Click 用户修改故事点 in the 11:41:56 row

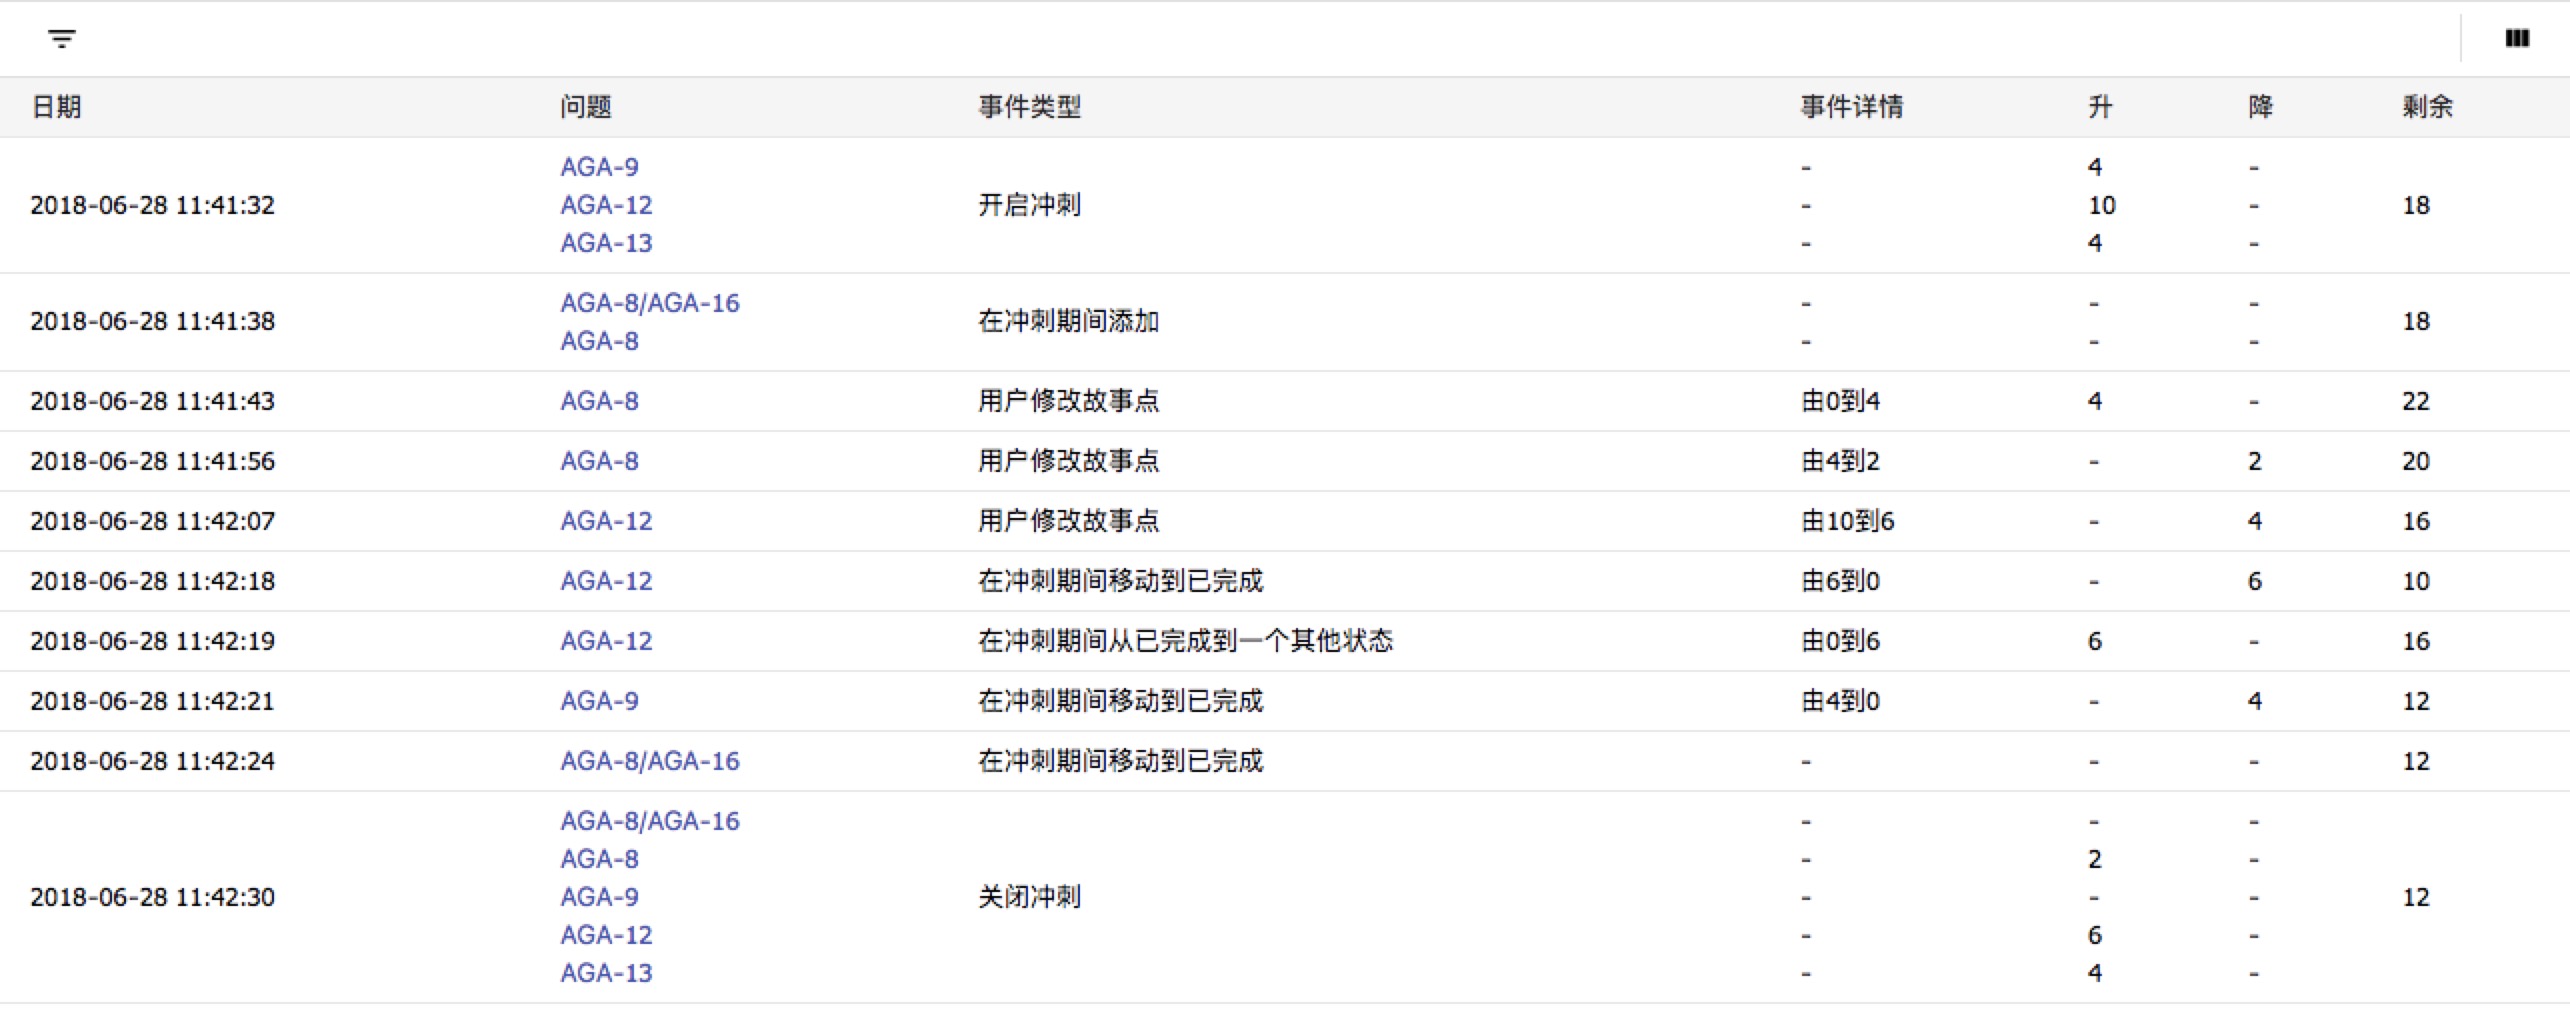point(1068,461)
